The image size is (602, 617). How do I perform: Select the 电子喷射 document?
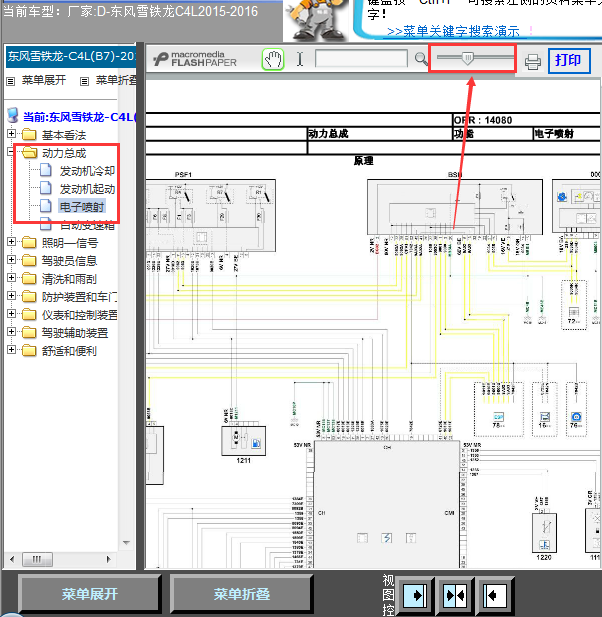click(x=82, y=207)
